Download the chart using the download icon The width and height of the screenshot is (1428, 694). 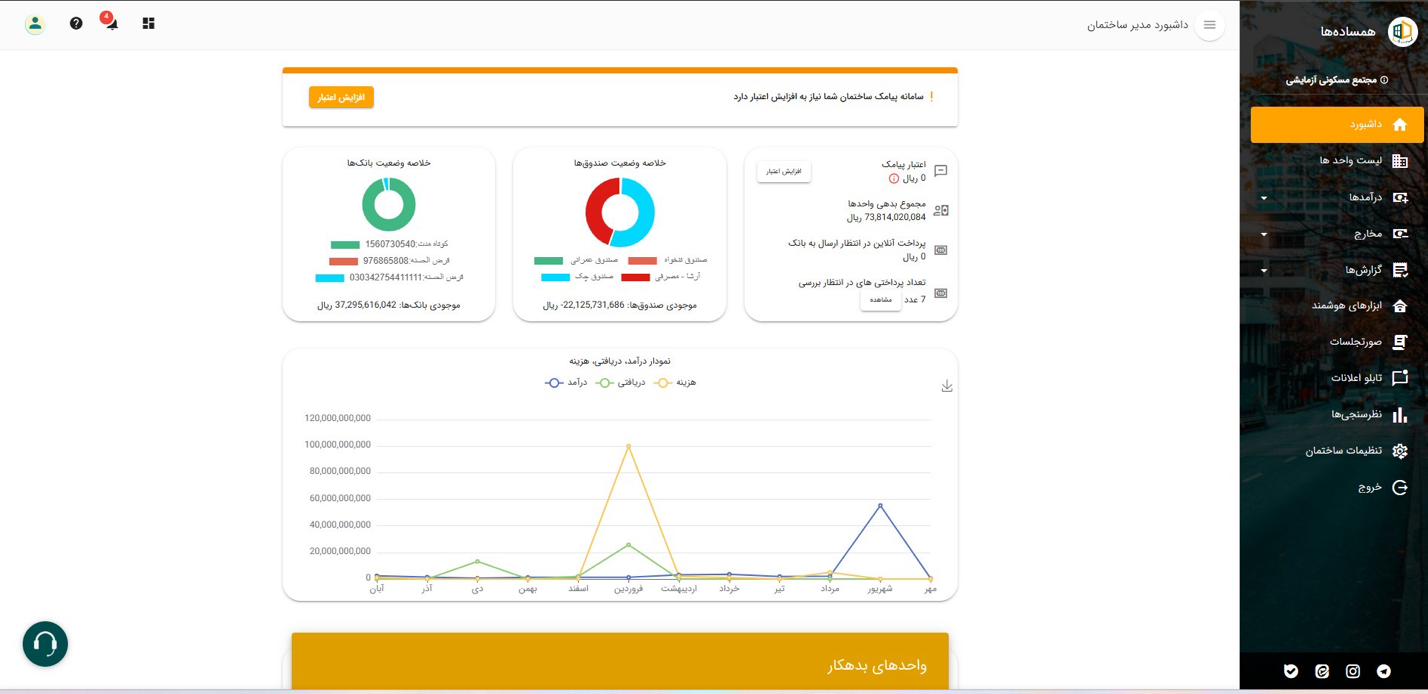click(x=946, y=386)
